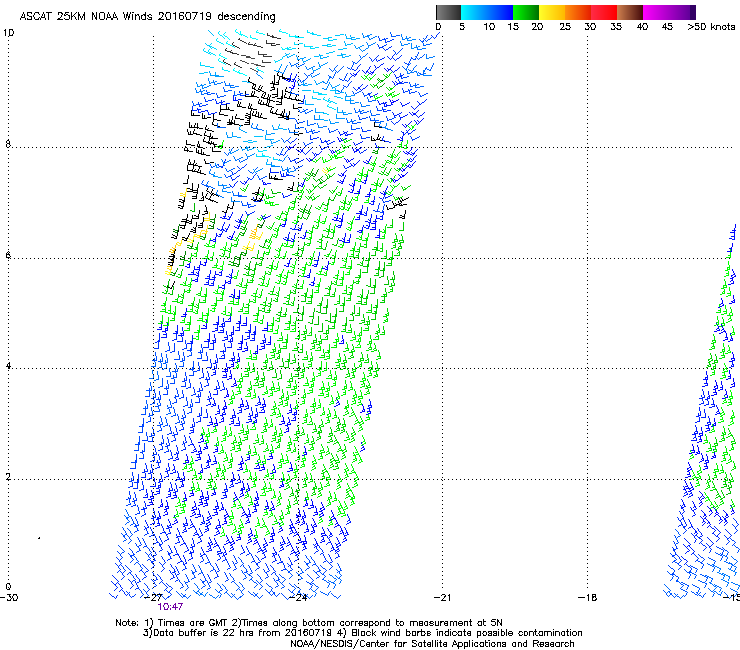Click the "NOAA/NESDIS/Center for Satellite Applications and Research" credit
Image resolution: width=740 pixels, height=650 pixels.
pyautogui.click(x=432, y=644)
